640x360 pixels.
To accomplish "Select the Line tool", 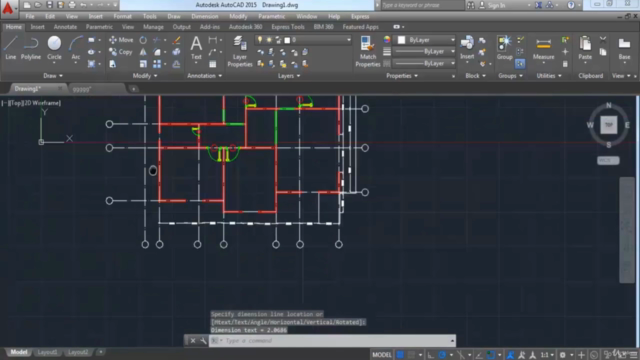I will tap(10, 48).
